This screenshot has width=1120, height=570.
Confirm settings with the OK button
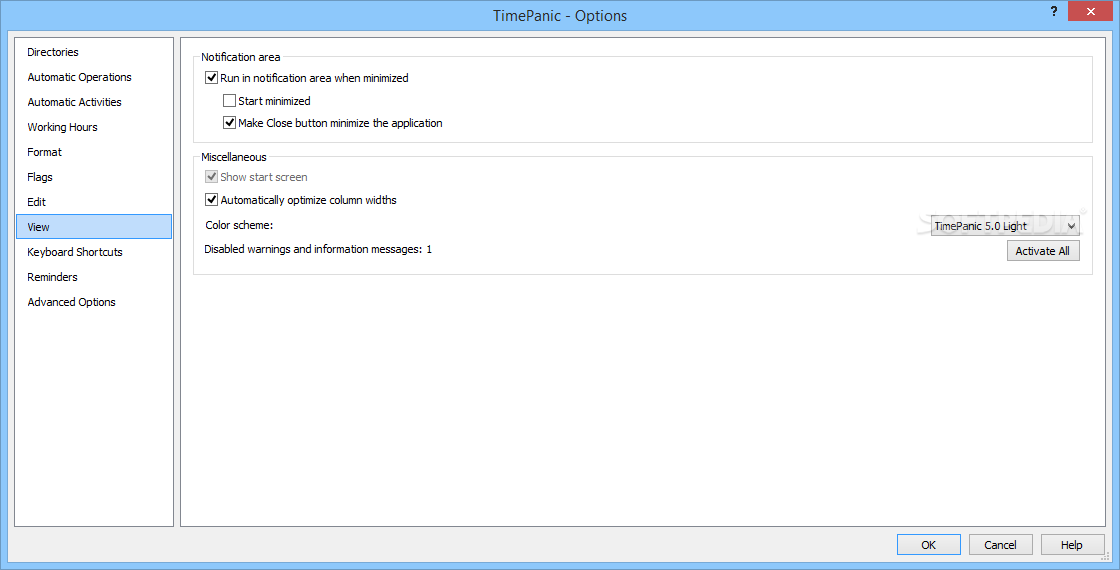[x=929, y=544]
